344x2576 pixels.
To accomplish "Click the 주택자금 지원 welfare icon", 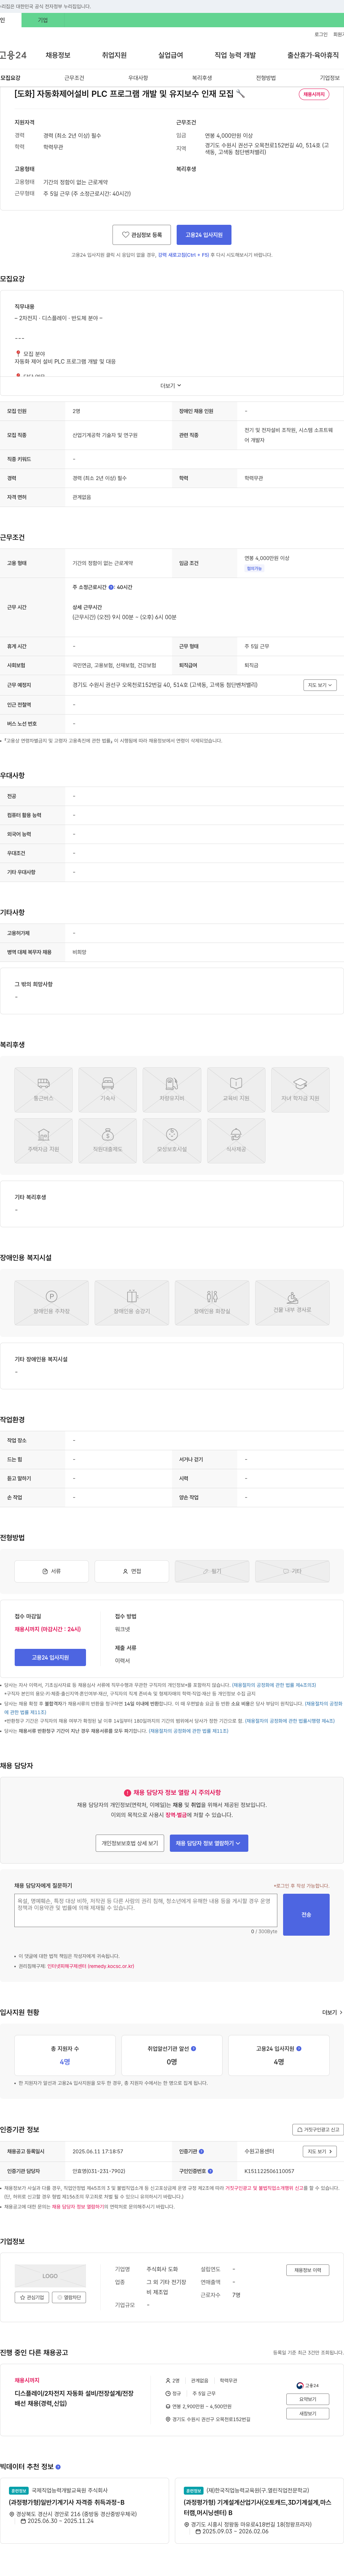I will [43, 1141].
